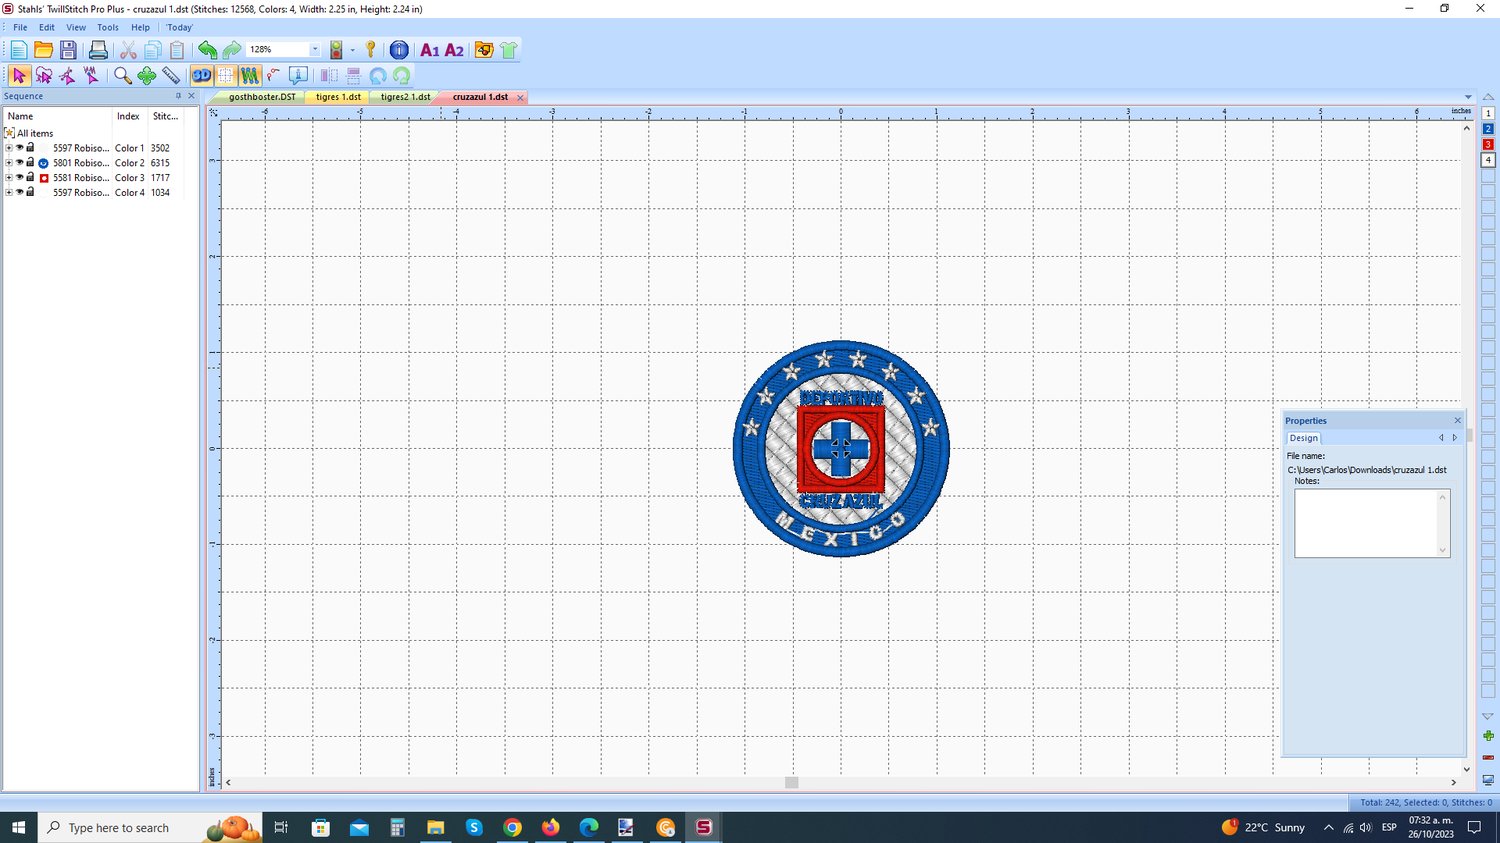Expand the Color 2 sequence row

(x=9, y=163)
